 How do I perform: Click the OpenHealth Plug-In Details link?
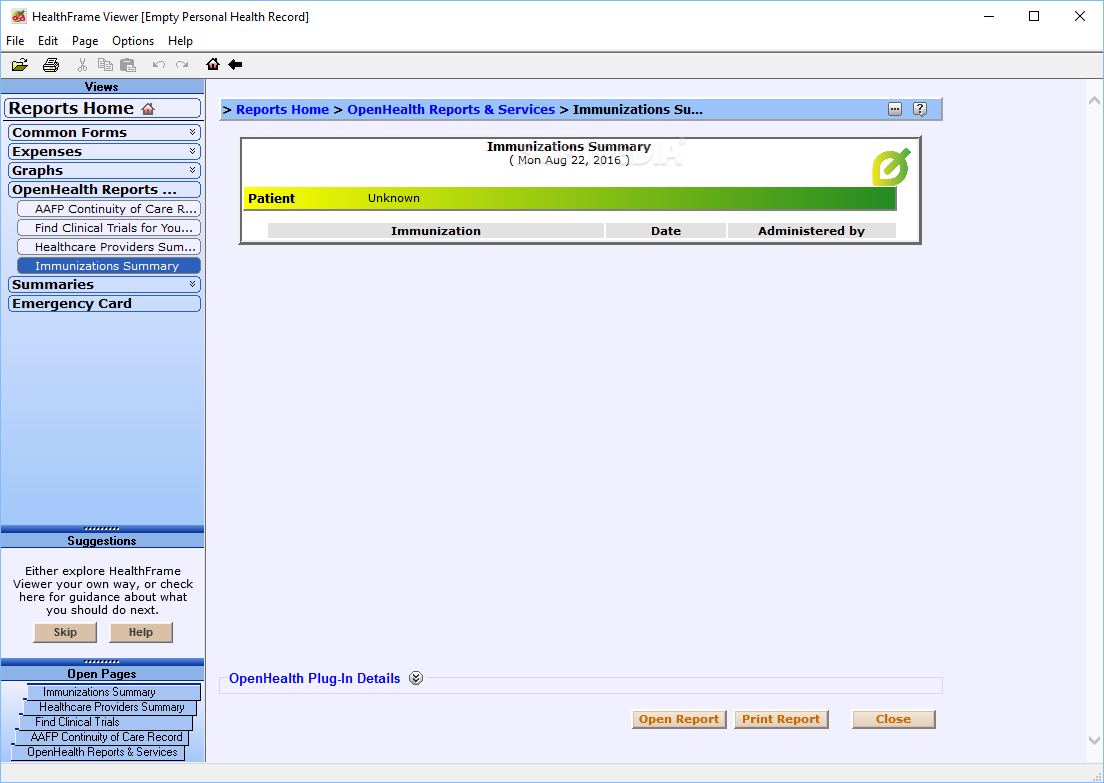click(x=314, y=678)
